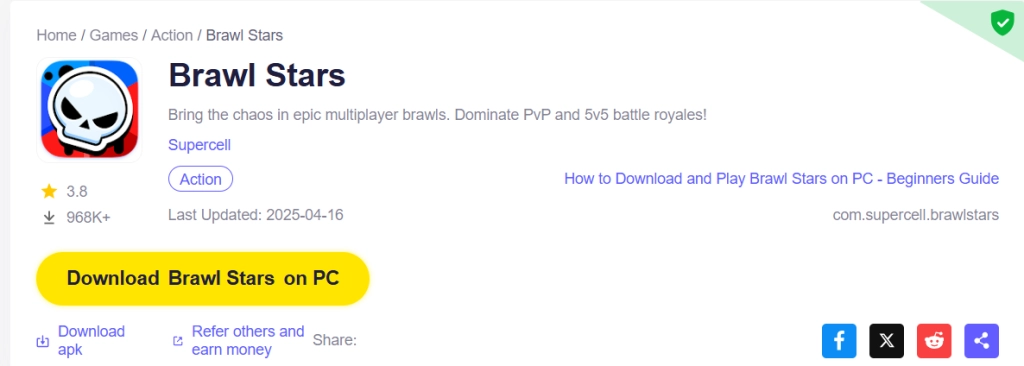Click the app description tagline text

pos(438,115)
